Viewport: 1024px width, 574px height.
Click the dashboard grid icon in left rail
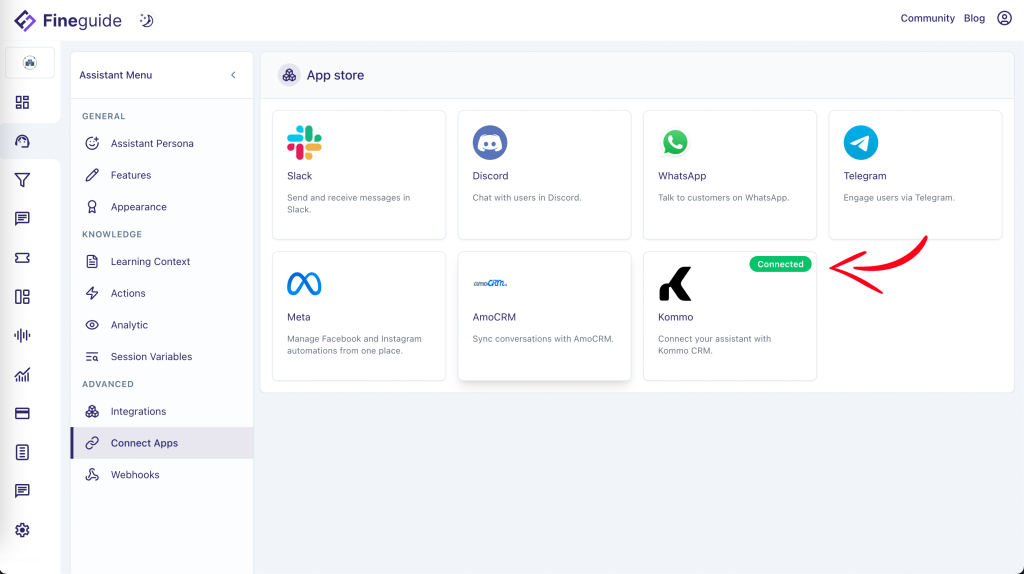pyautogui.click(x=22, y=102)
